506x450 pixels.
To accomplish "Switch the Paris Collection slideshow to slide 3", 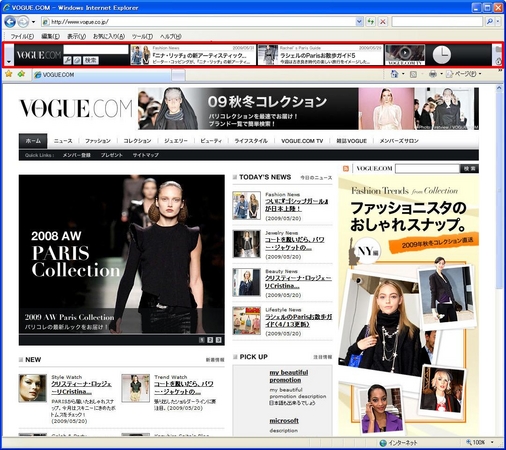I will pos(218,340).
